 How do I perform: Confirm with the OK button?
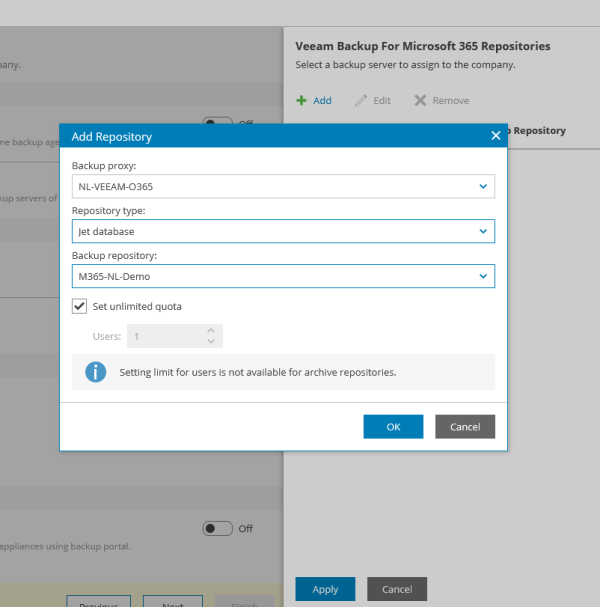(393, 427)
